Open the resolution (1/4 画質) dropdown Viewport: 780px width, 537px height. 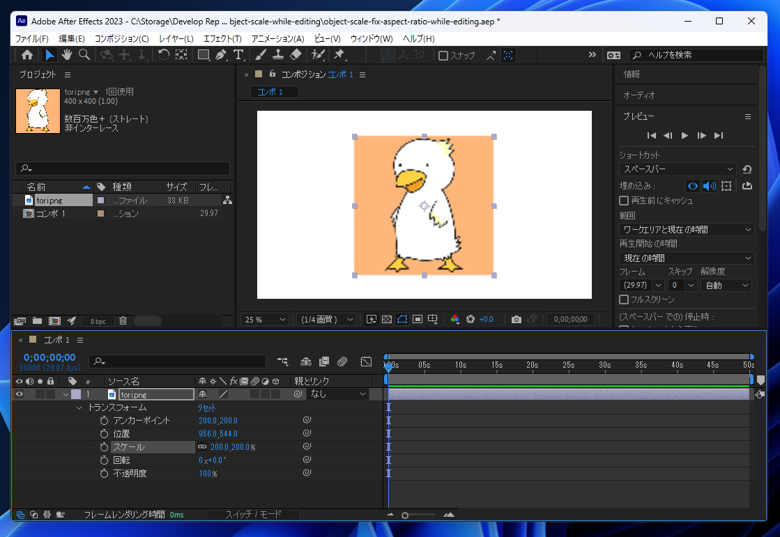(327, 319)
